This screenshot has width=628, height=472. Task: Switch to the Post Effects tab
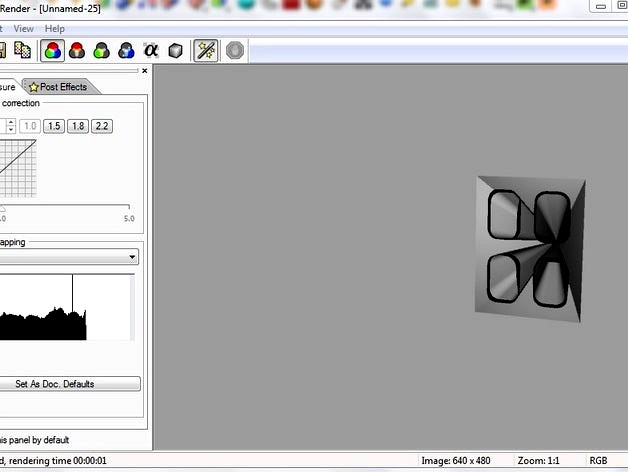pyautogui.click(x=58, y=87)
